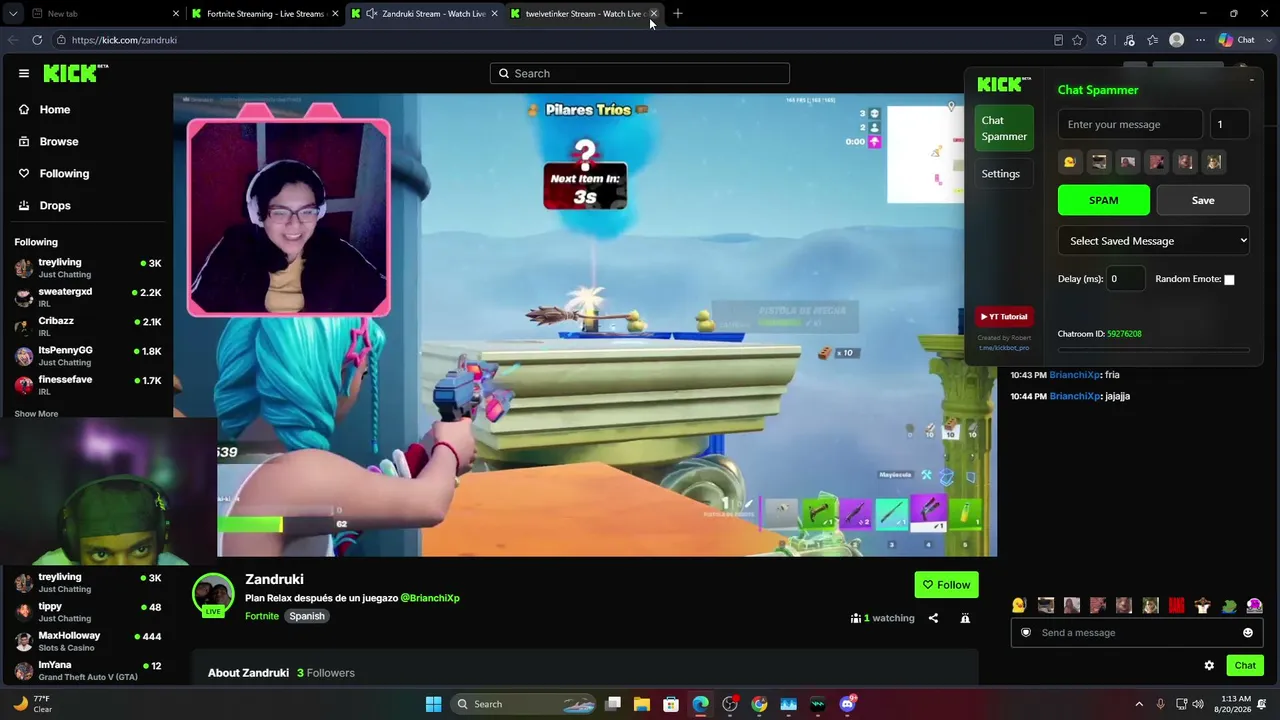The height and width of the screenshot is (720, 1280).
Task: Report the stream with the siren icon
Action: click(x=965, y=618)
